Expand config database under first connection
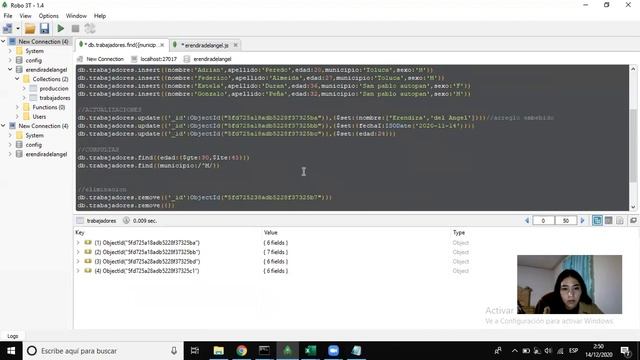Viewport: 640px width, 360px height. pos(10,60)
